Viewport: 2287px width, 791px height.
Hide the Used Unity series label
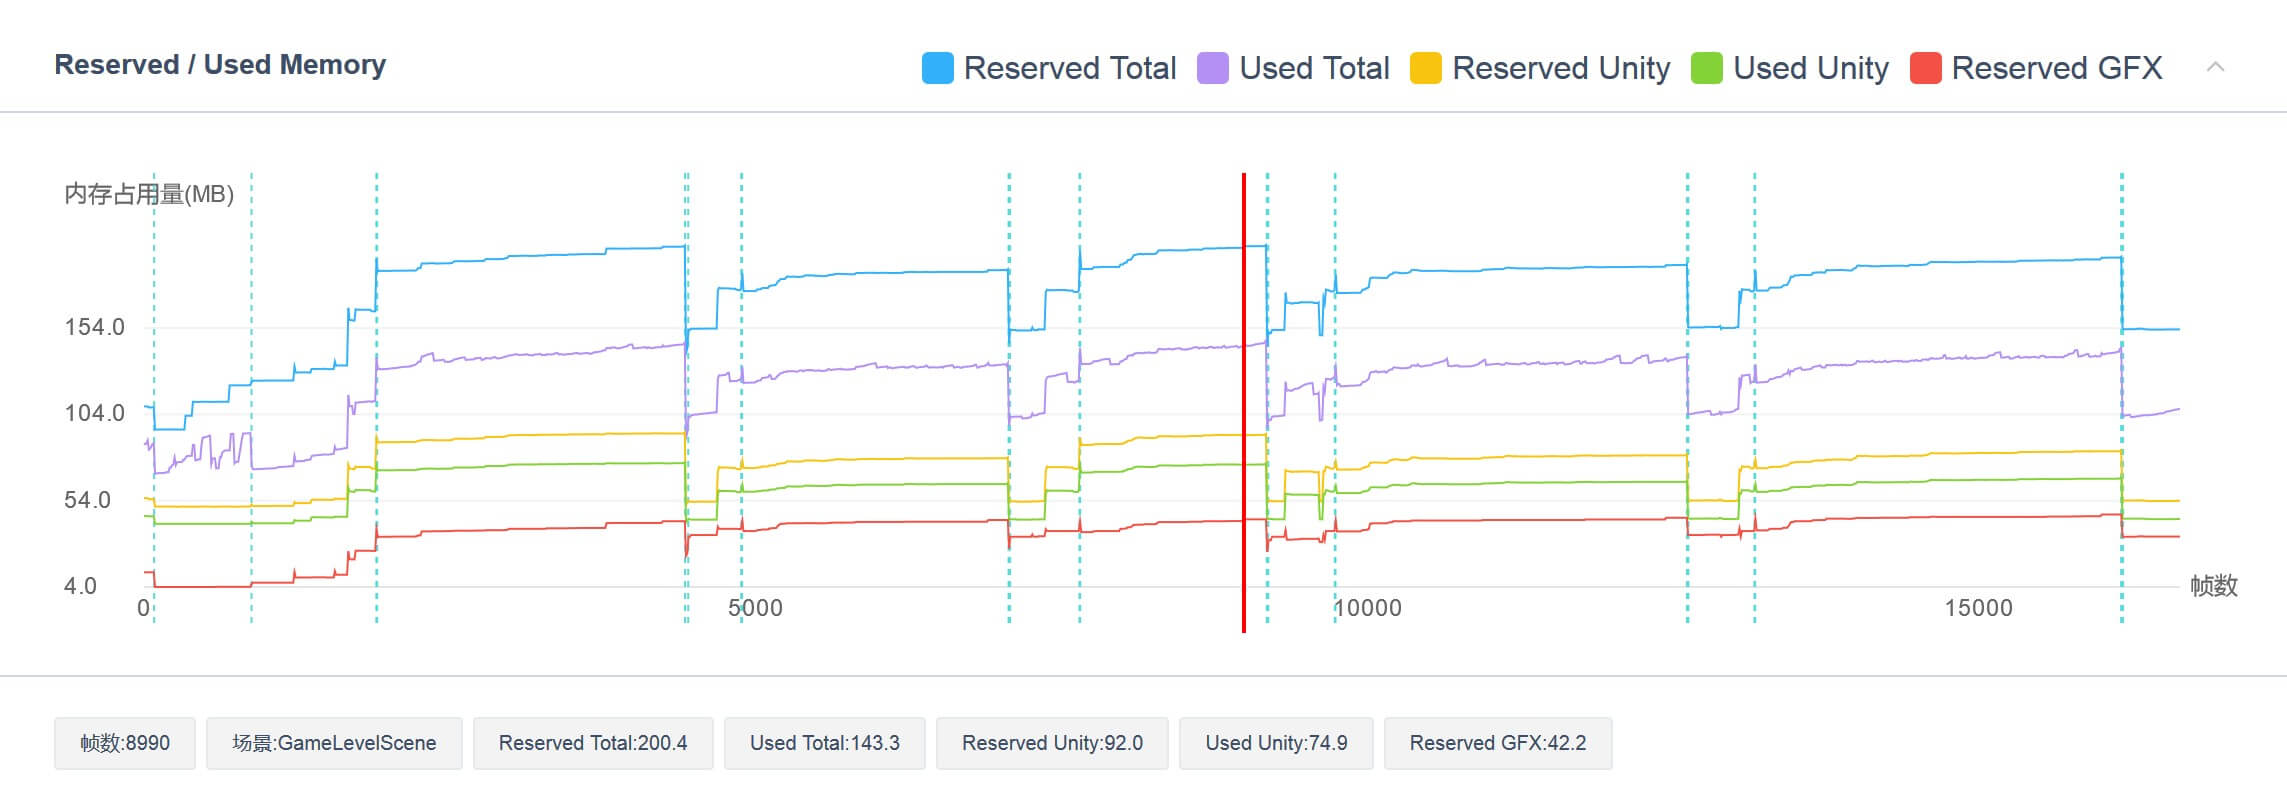tap(1810, 68)
